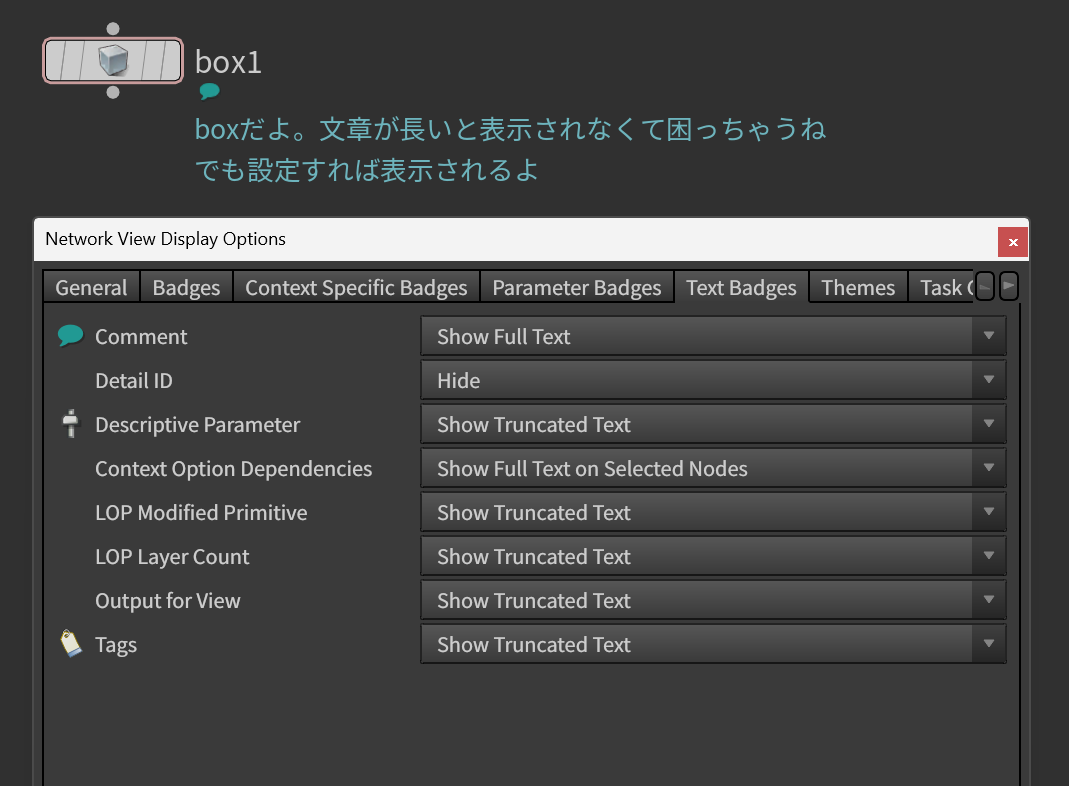Viewport: 1069px width, 786px height.
Task: Open the Tags text display dropdown
Action: [x=713, y=645]
